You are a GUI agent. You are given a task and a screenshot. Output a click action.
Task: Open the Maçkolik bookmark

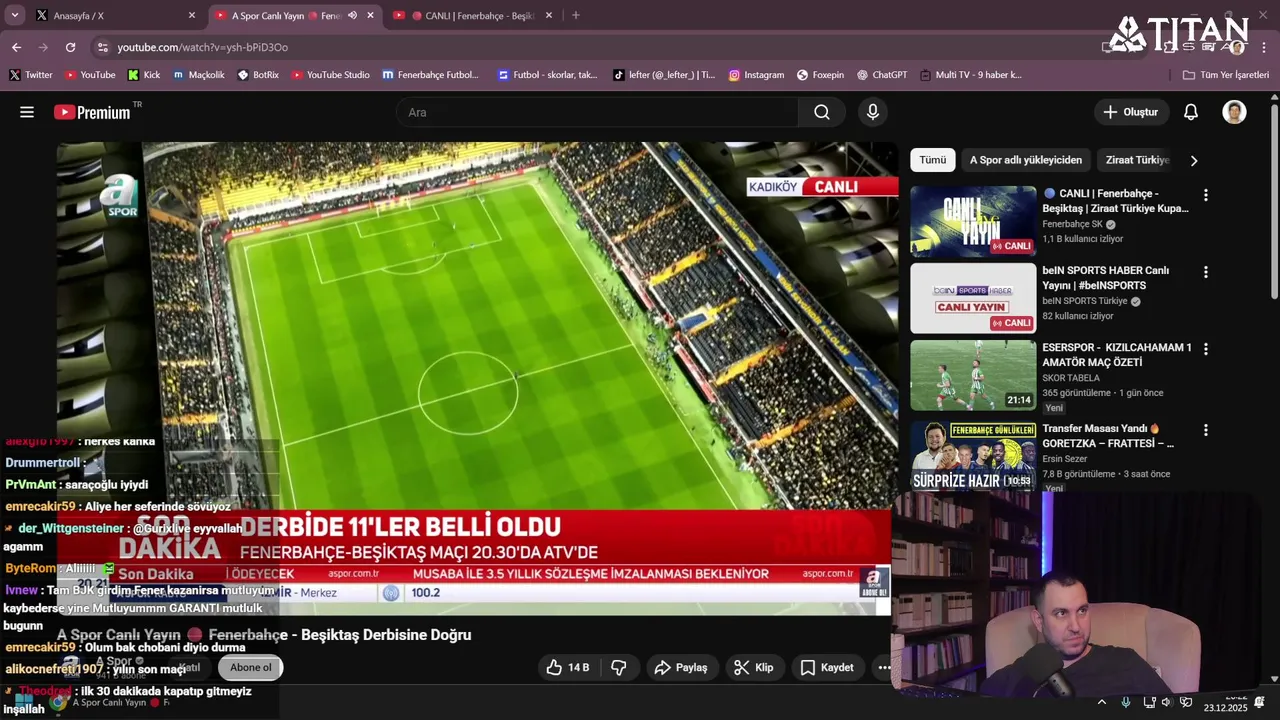click(199, 75)
